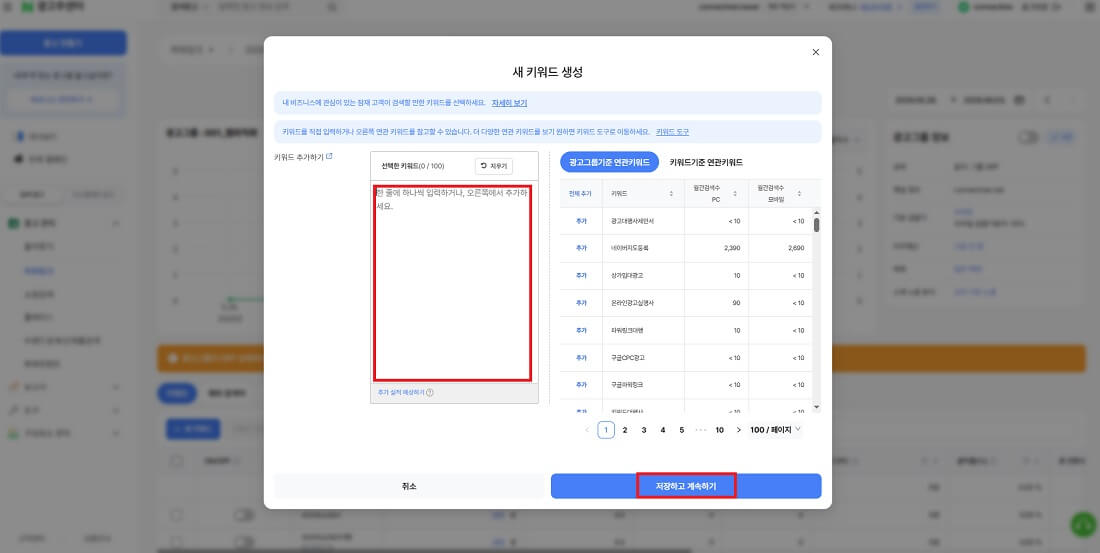1100x553 pixels.
Task: Select page 1 in pagination
Action: point(606,430)
